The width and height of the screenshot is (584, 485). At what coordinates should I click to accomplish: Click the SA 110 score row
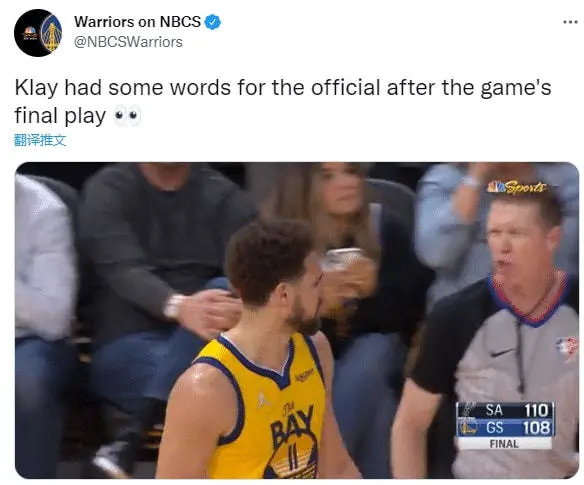pos(505,410)
